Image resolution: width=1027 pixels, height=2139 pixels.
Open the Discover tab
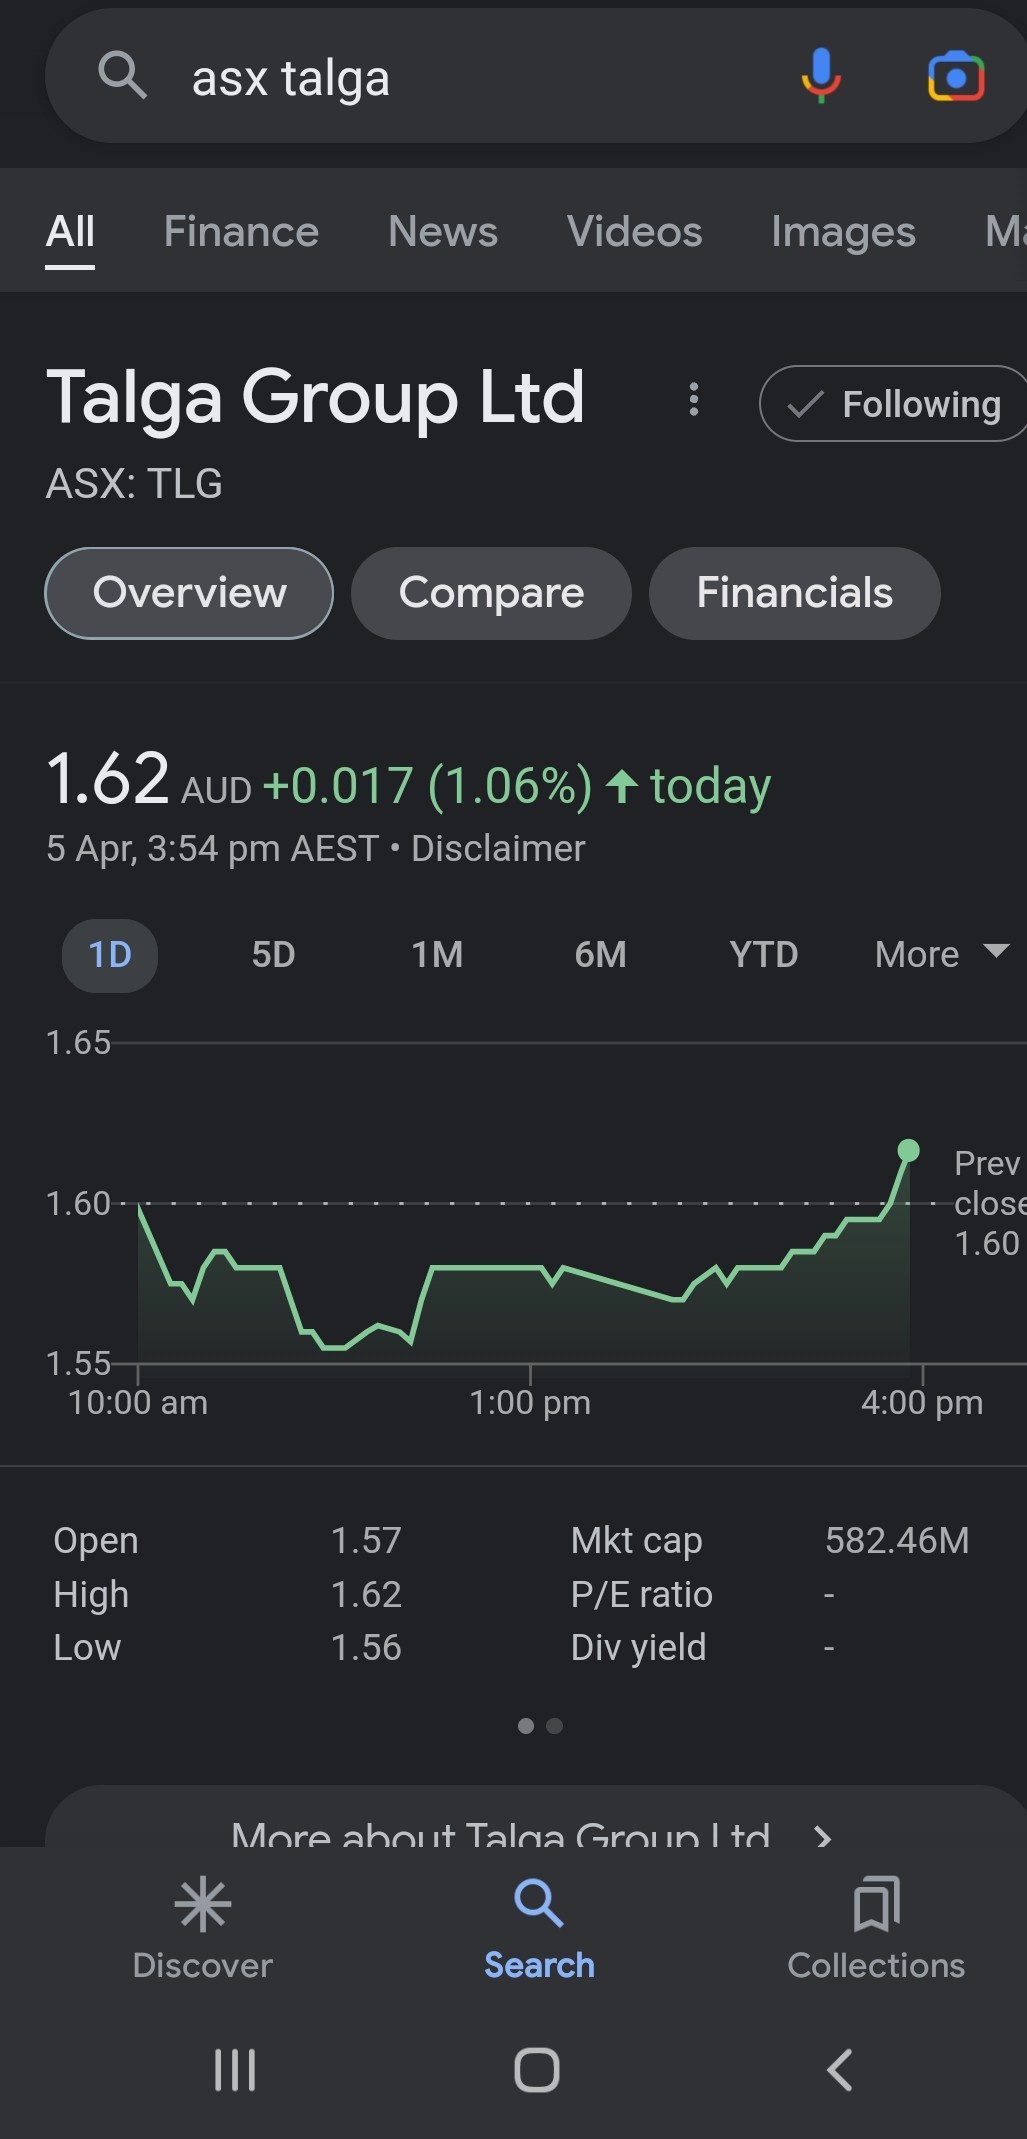[203, 1928]
